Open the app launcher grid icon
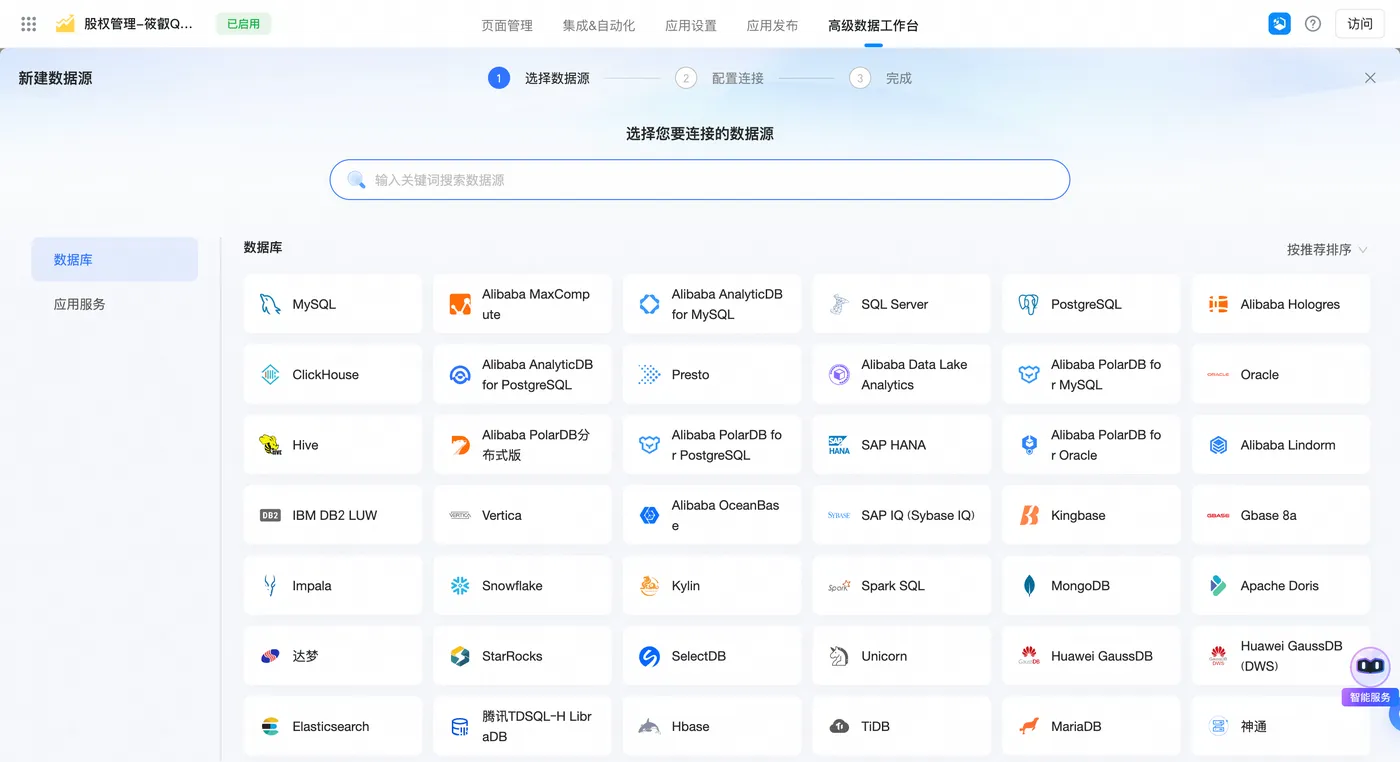The height and width of the screenshot is (762, 1400). [x=29, y=24]
